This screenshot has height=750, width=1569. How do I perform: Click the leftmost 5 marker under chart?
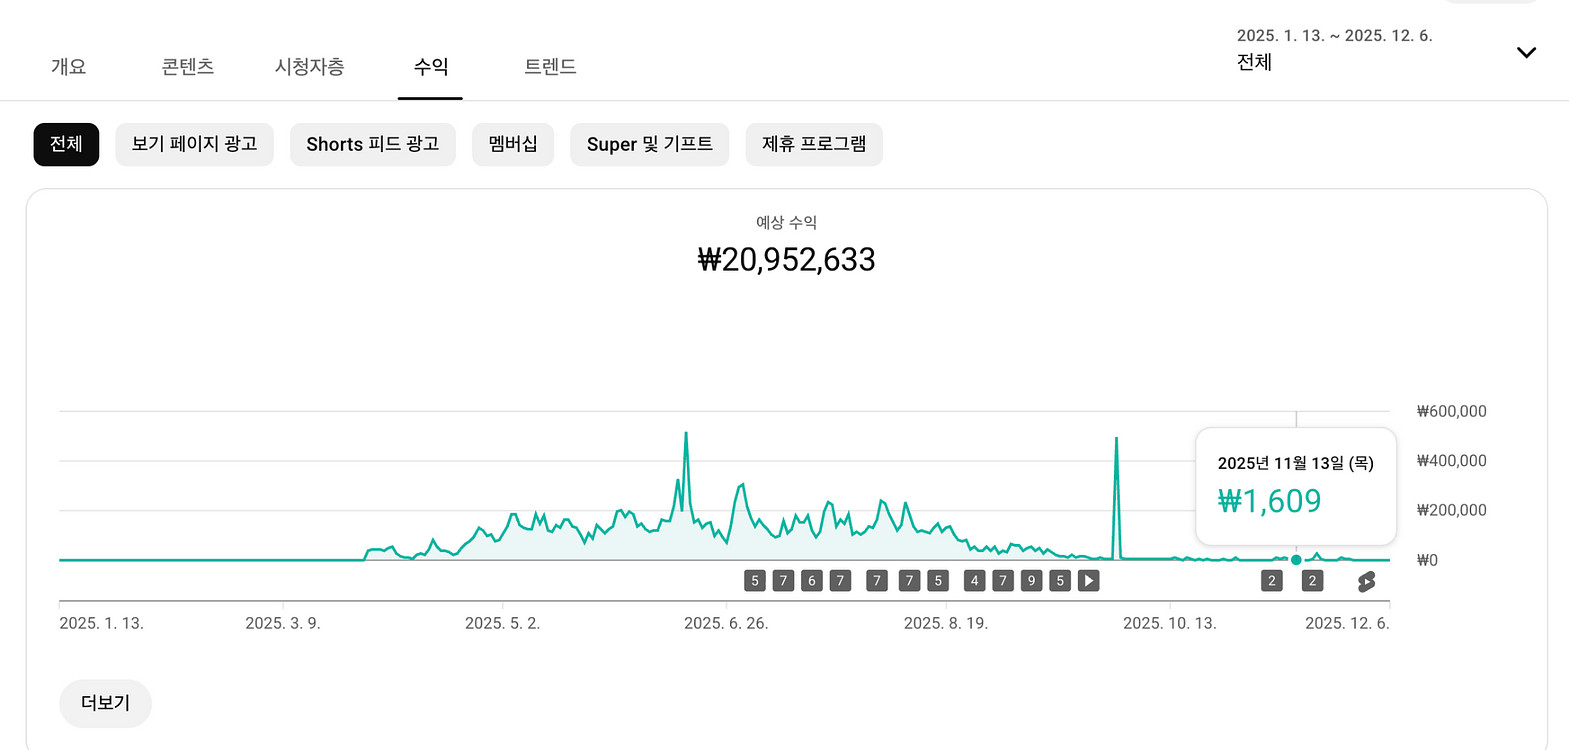coord(755,580)
